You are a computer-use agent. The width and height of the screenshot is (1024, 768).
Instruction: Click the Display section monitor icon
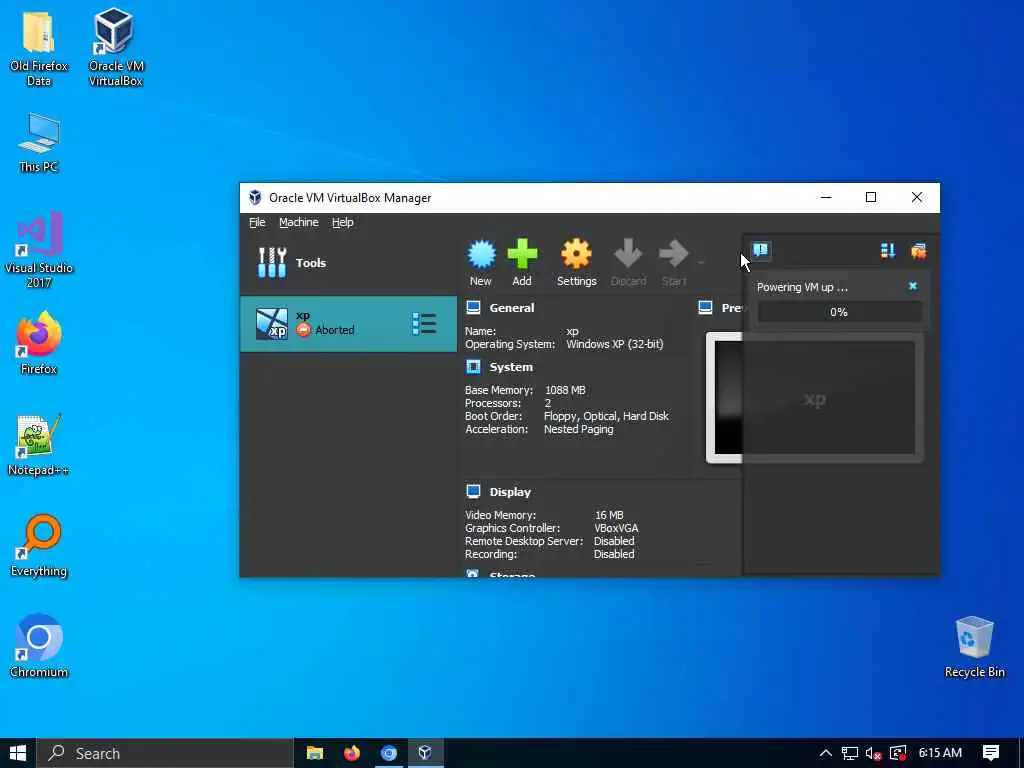coord(473,492)
